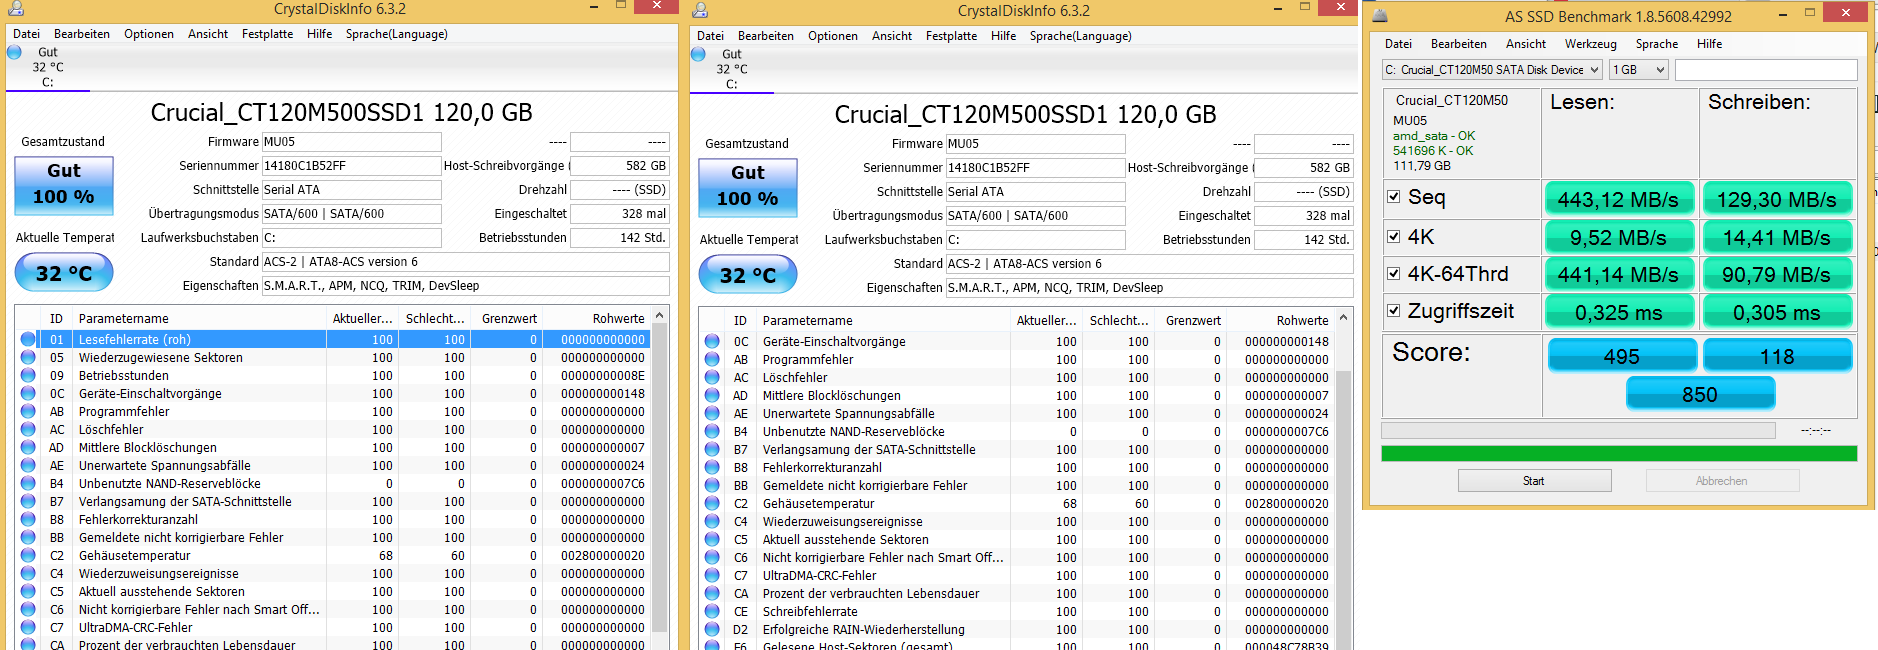Click status orb of Schreibfehlerrate row in right window
Screen dimensions: 1878x650
pos(712,611)
